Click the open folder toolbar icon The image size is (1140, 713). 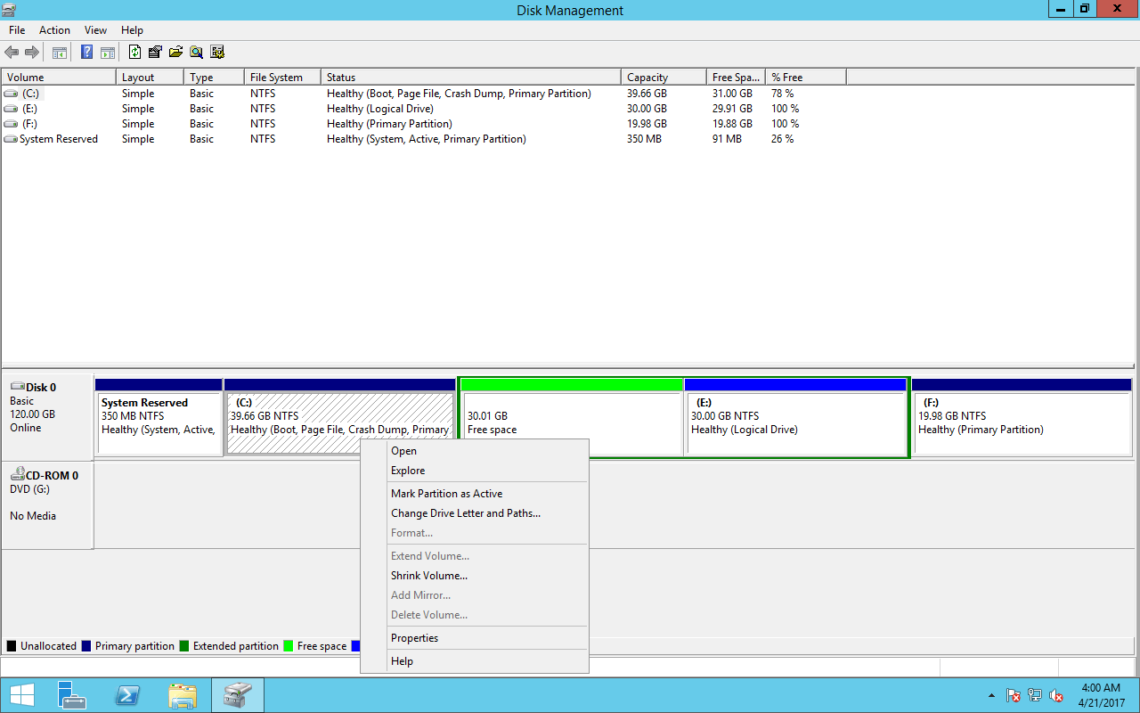click(175, 52)
